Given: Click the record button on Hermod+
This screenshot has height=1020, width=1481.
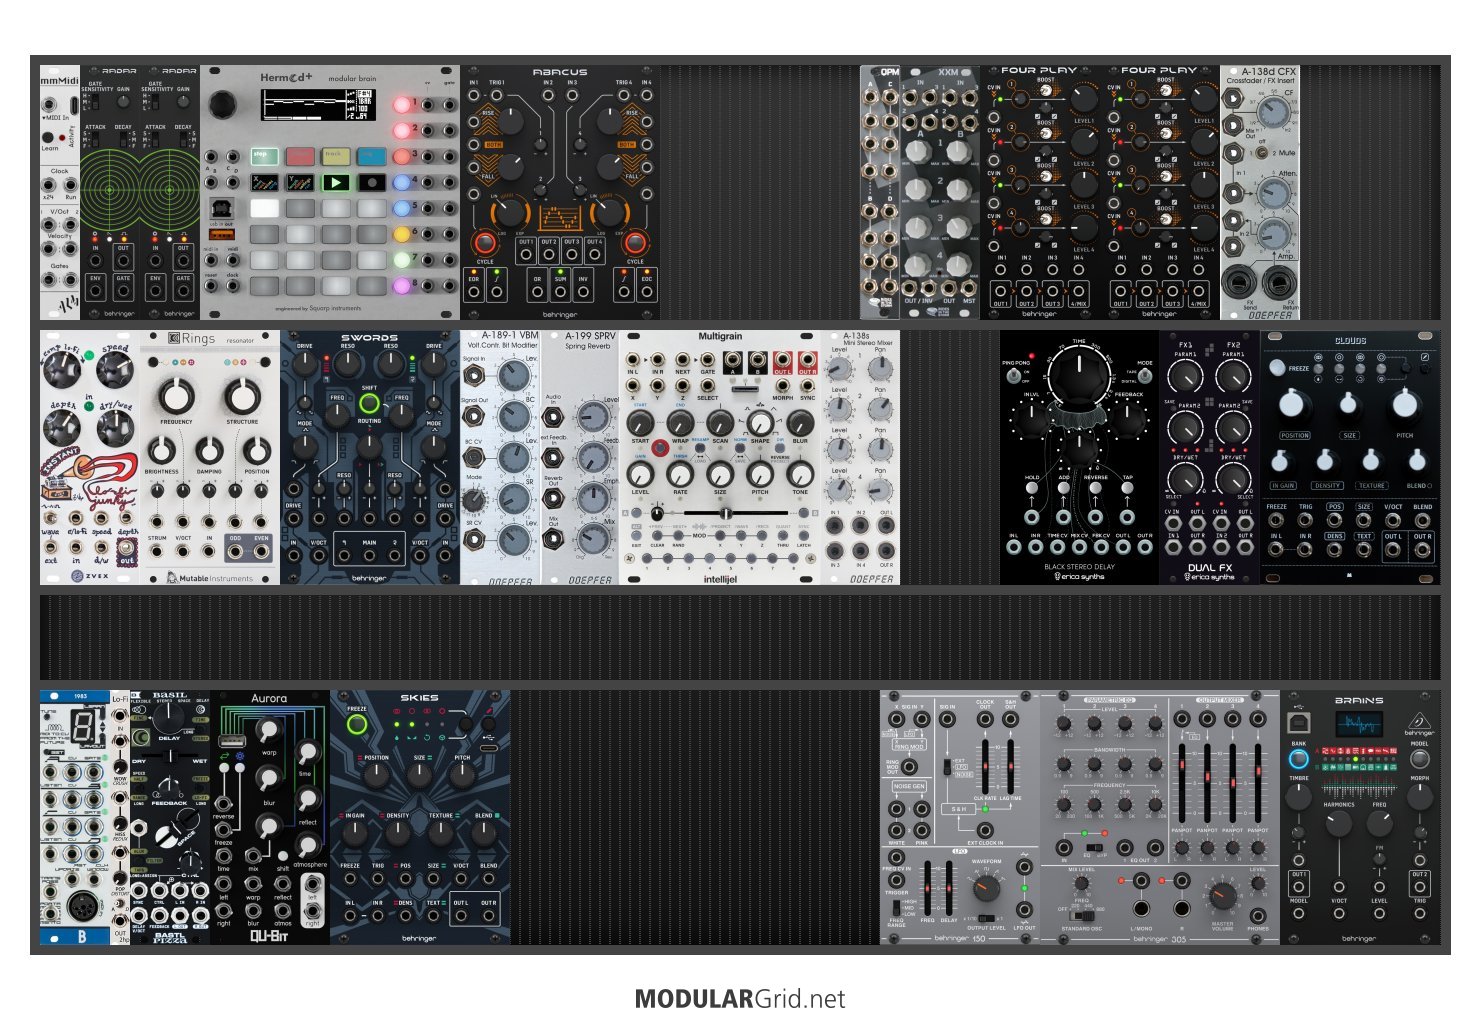Looking at the screenshot, I should coord(371,182).
